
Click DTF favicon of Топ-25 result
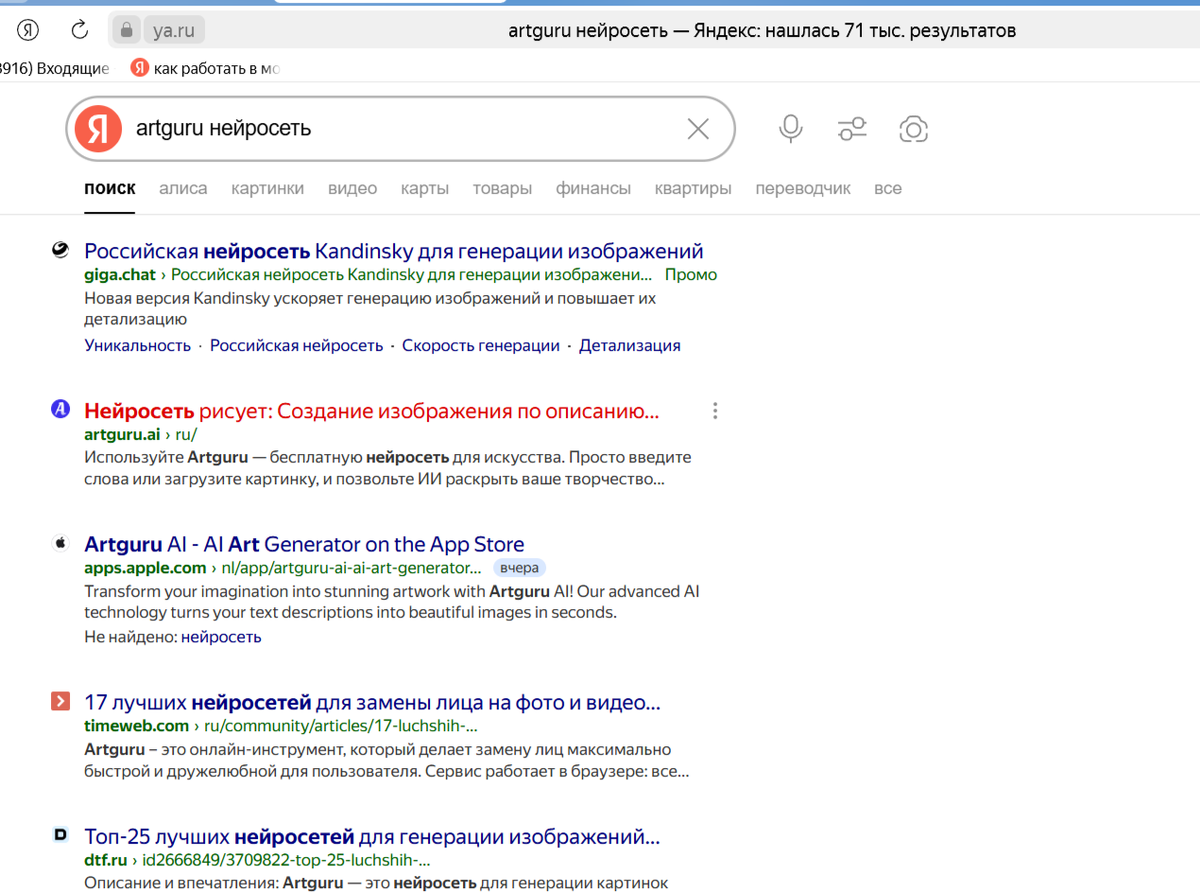[60, 834]
